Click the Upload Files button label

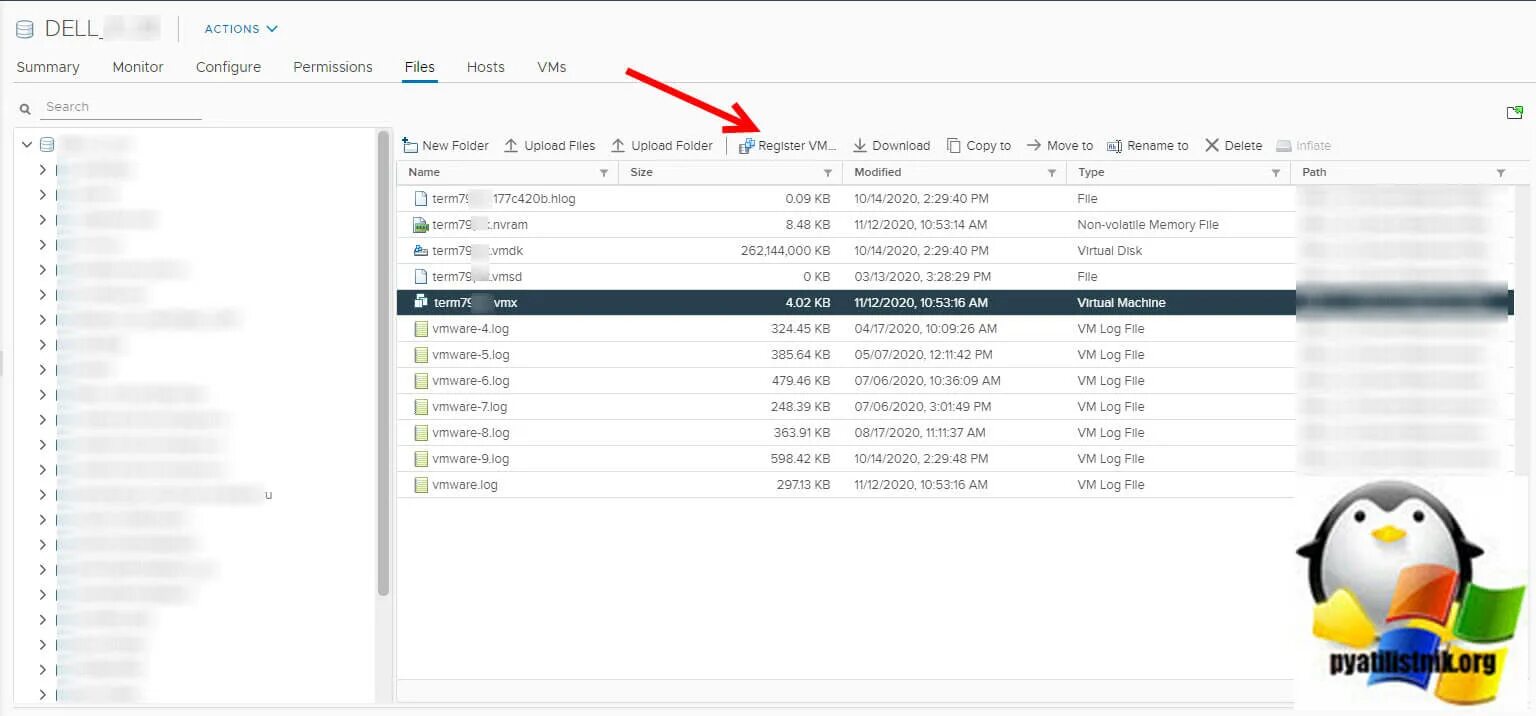coord(560,146)
